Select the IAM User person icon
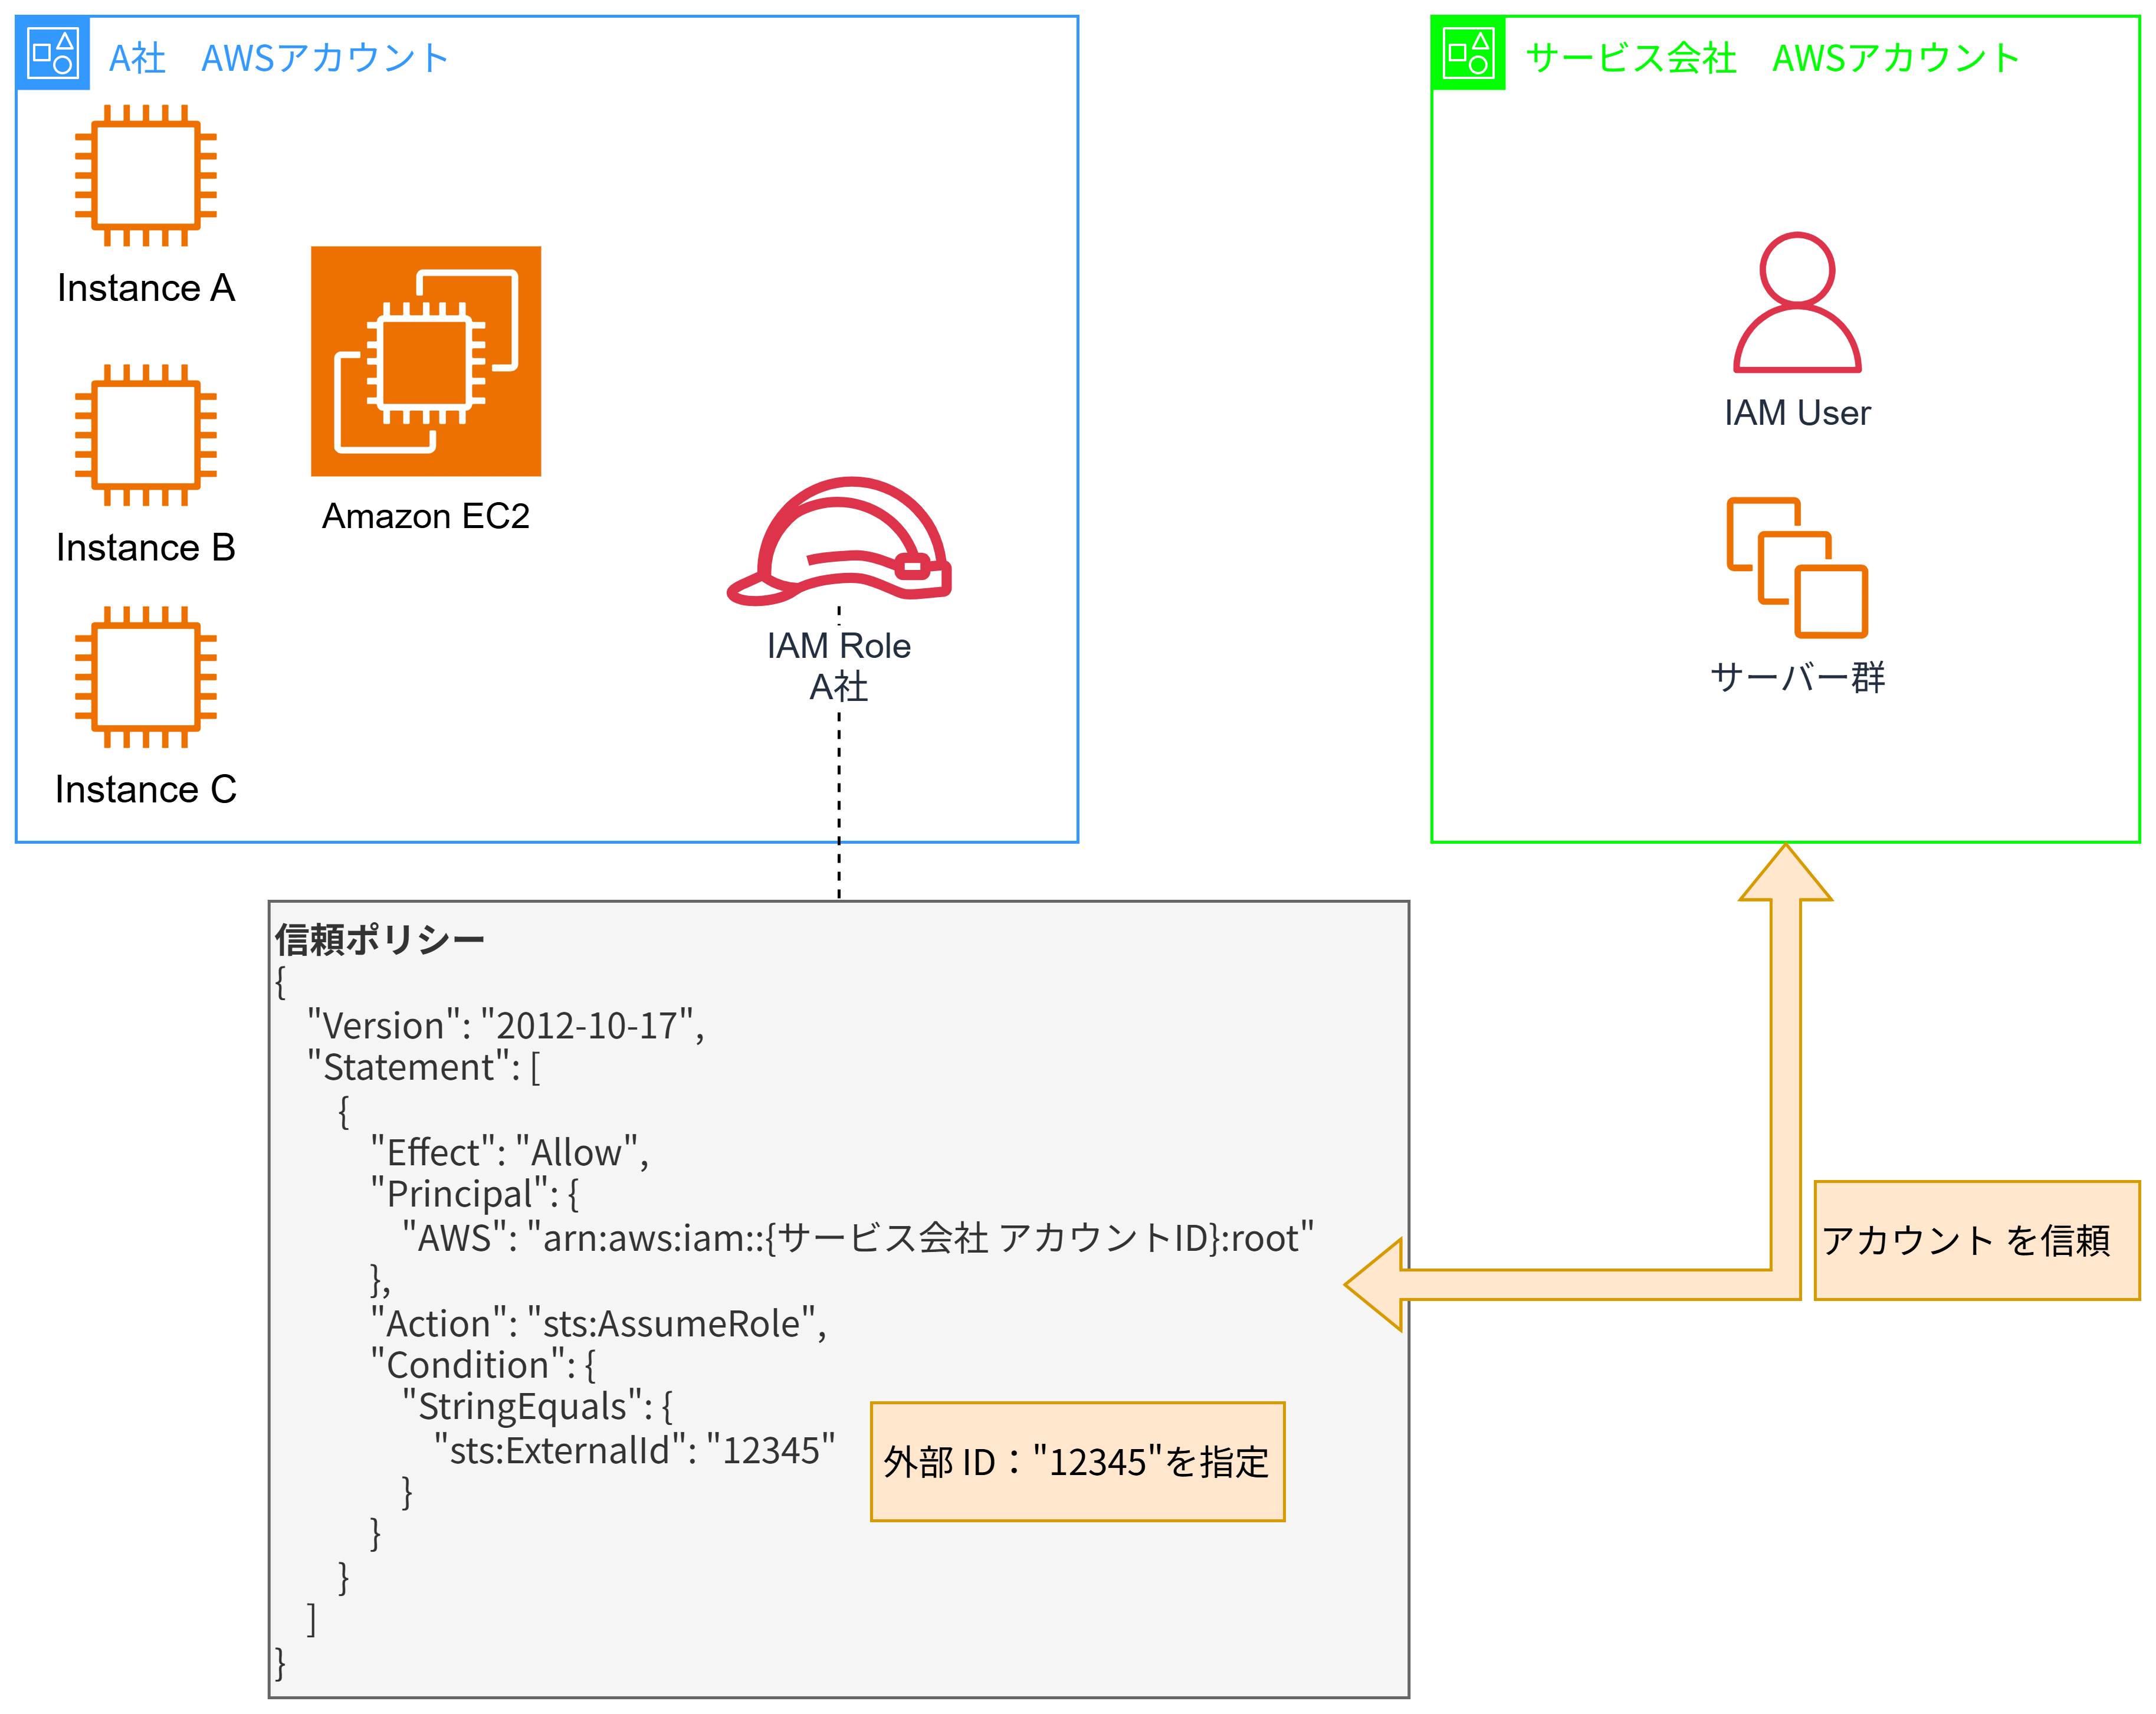Screen dimensions: 2156x1714 pos(1796,302)
